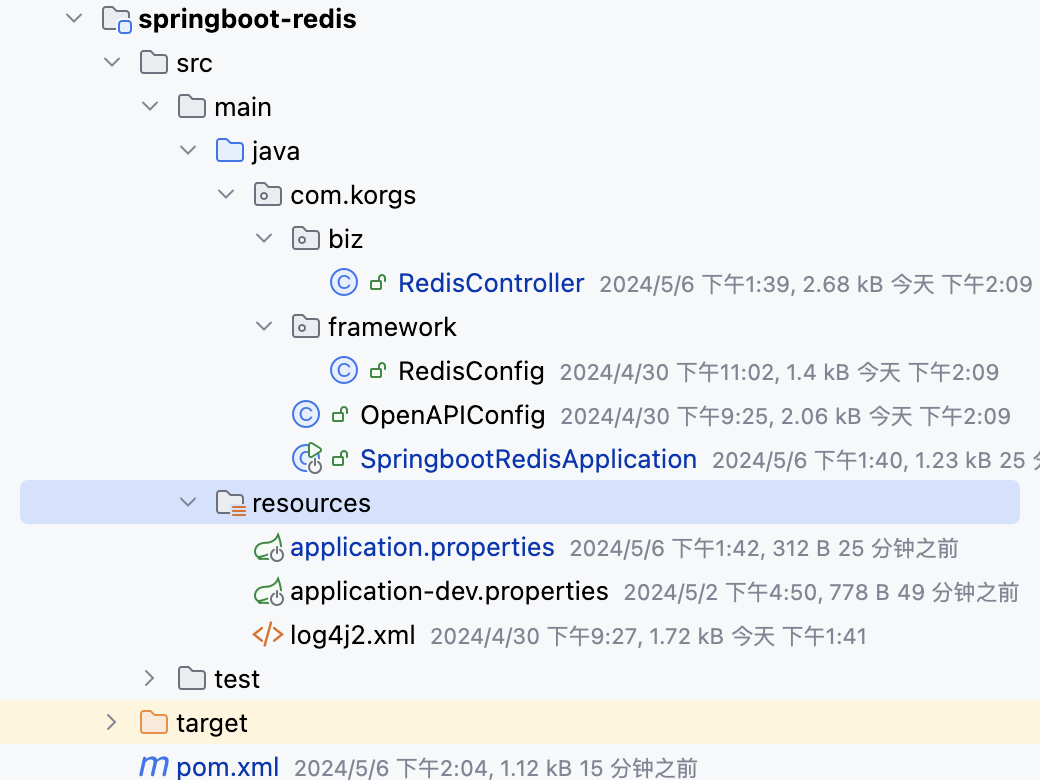This screenshot has width=1040, height=780.
Task: Expand the target folder
Action: pos(111,722)
